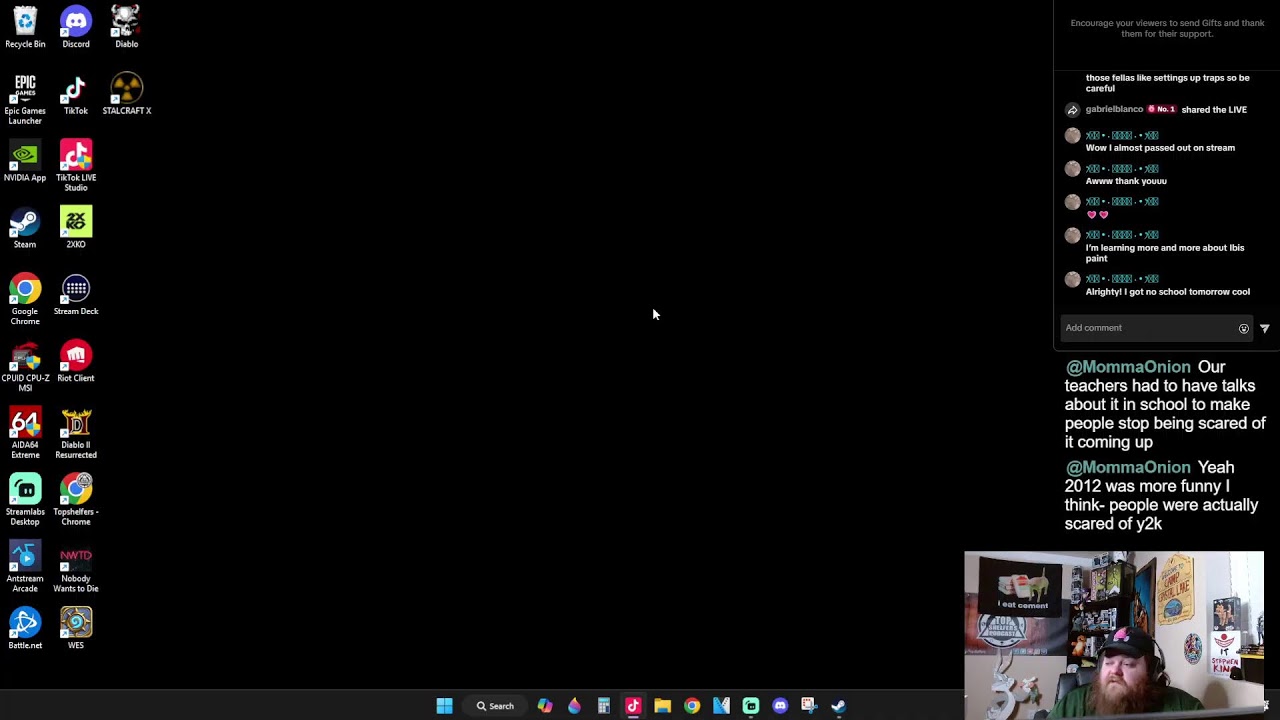The image size is (1280, 720).
Task: Click the Riot Client desktop icon
Action: tap(76, 362)
